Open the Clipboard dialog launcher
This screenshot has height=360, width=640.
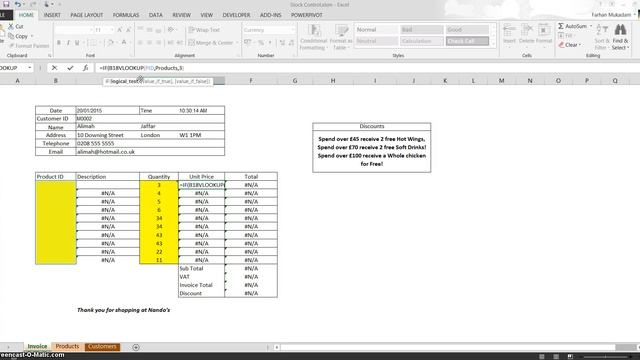click(49, 56)
